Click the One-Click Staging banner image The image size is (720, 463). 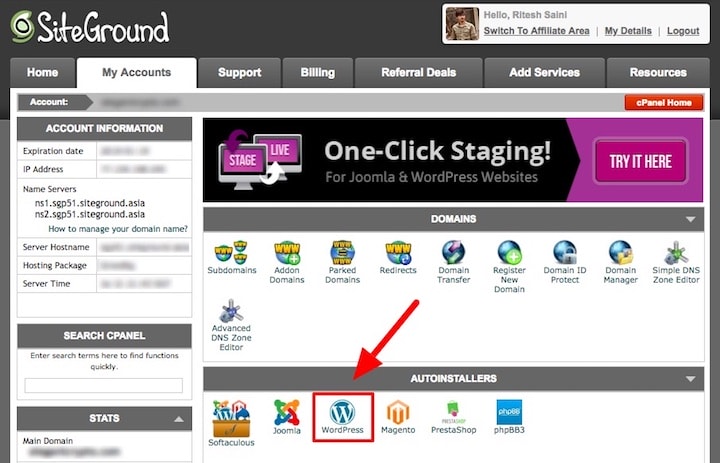(453, 160)
